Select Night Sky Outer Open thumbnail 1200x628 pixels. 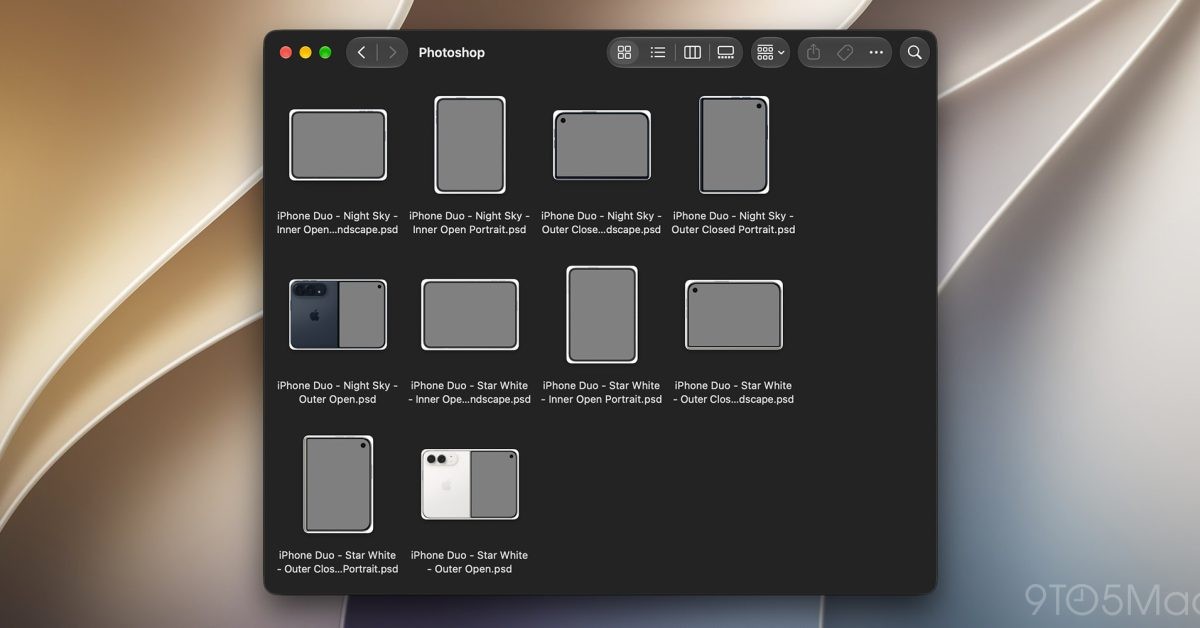(x=338, y=315)
